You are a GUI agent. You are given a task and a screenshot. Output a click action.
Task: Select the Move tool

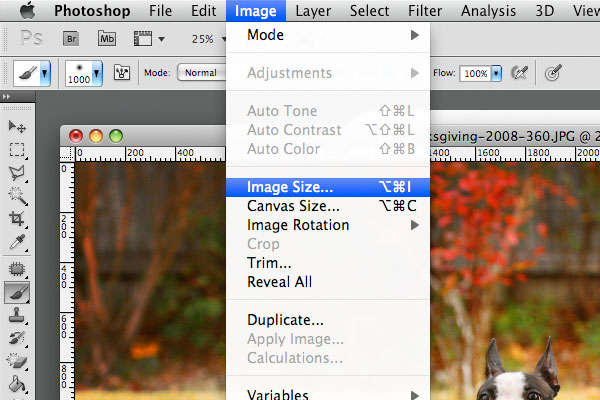pos(17,126)
